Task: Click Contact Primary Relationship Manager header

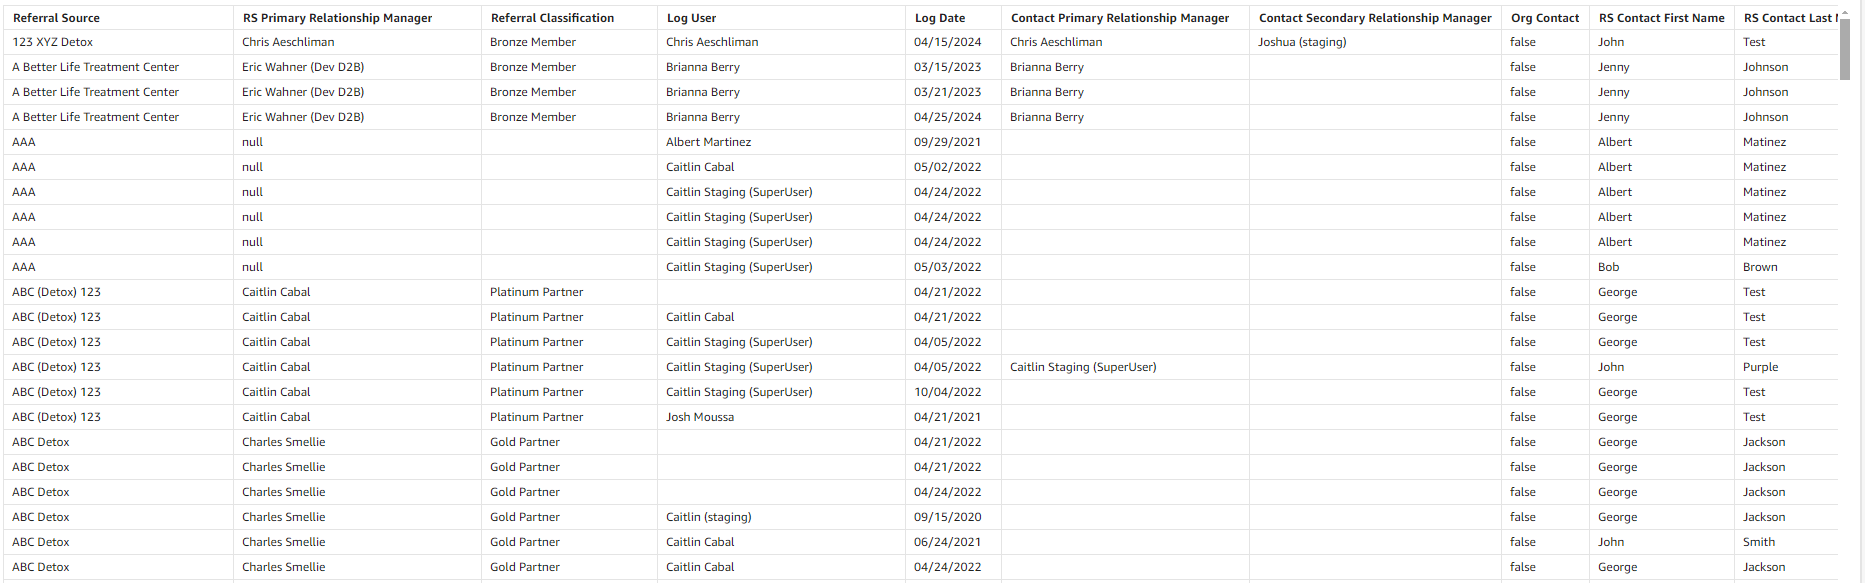Action: (1119, 18)
